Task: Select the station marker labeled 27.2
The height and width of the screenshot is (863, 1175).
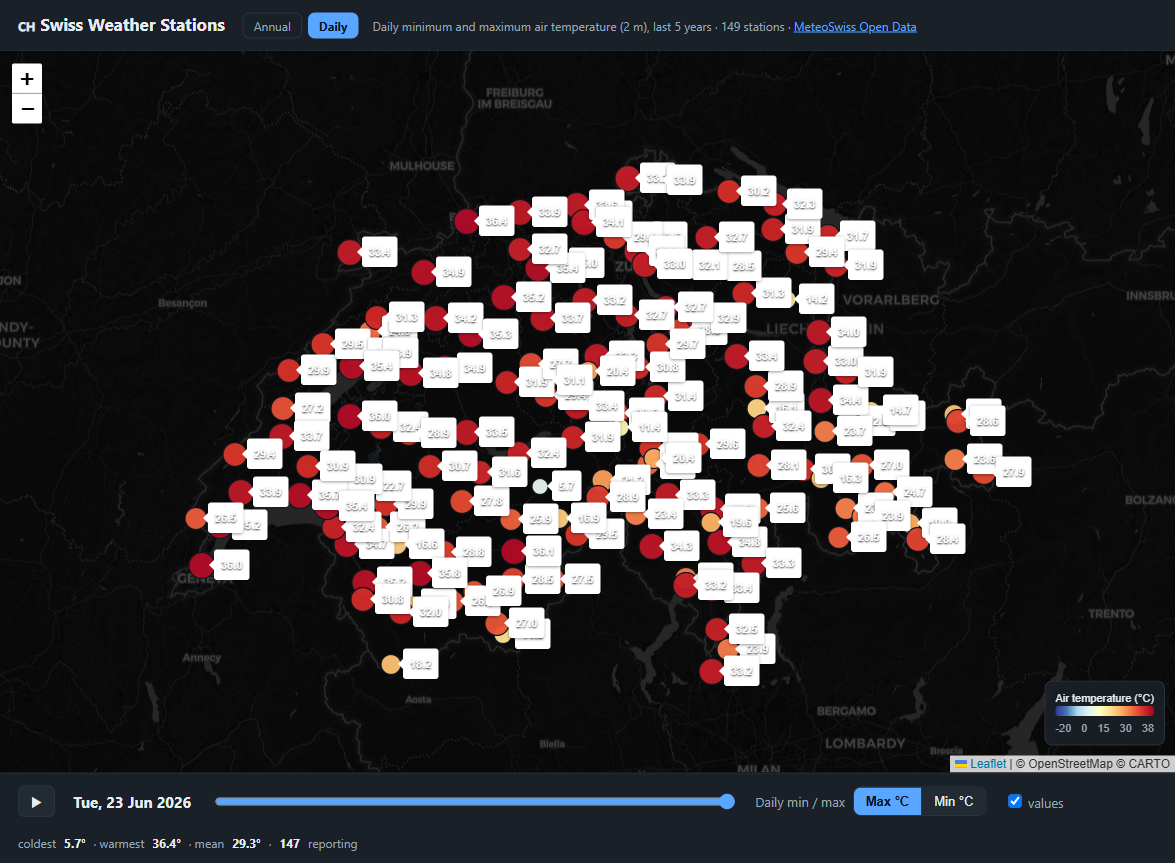Action: click(x=283, y=408)
